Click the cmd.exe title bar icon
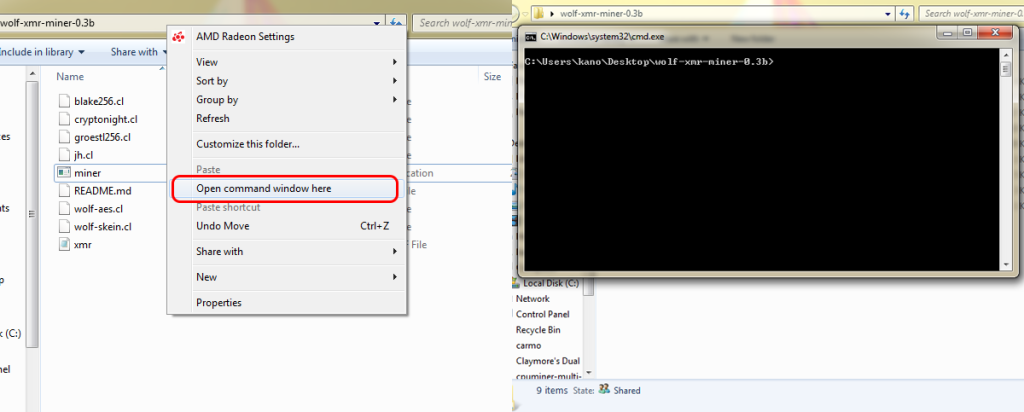1024x412 pixels. point(532,37)
